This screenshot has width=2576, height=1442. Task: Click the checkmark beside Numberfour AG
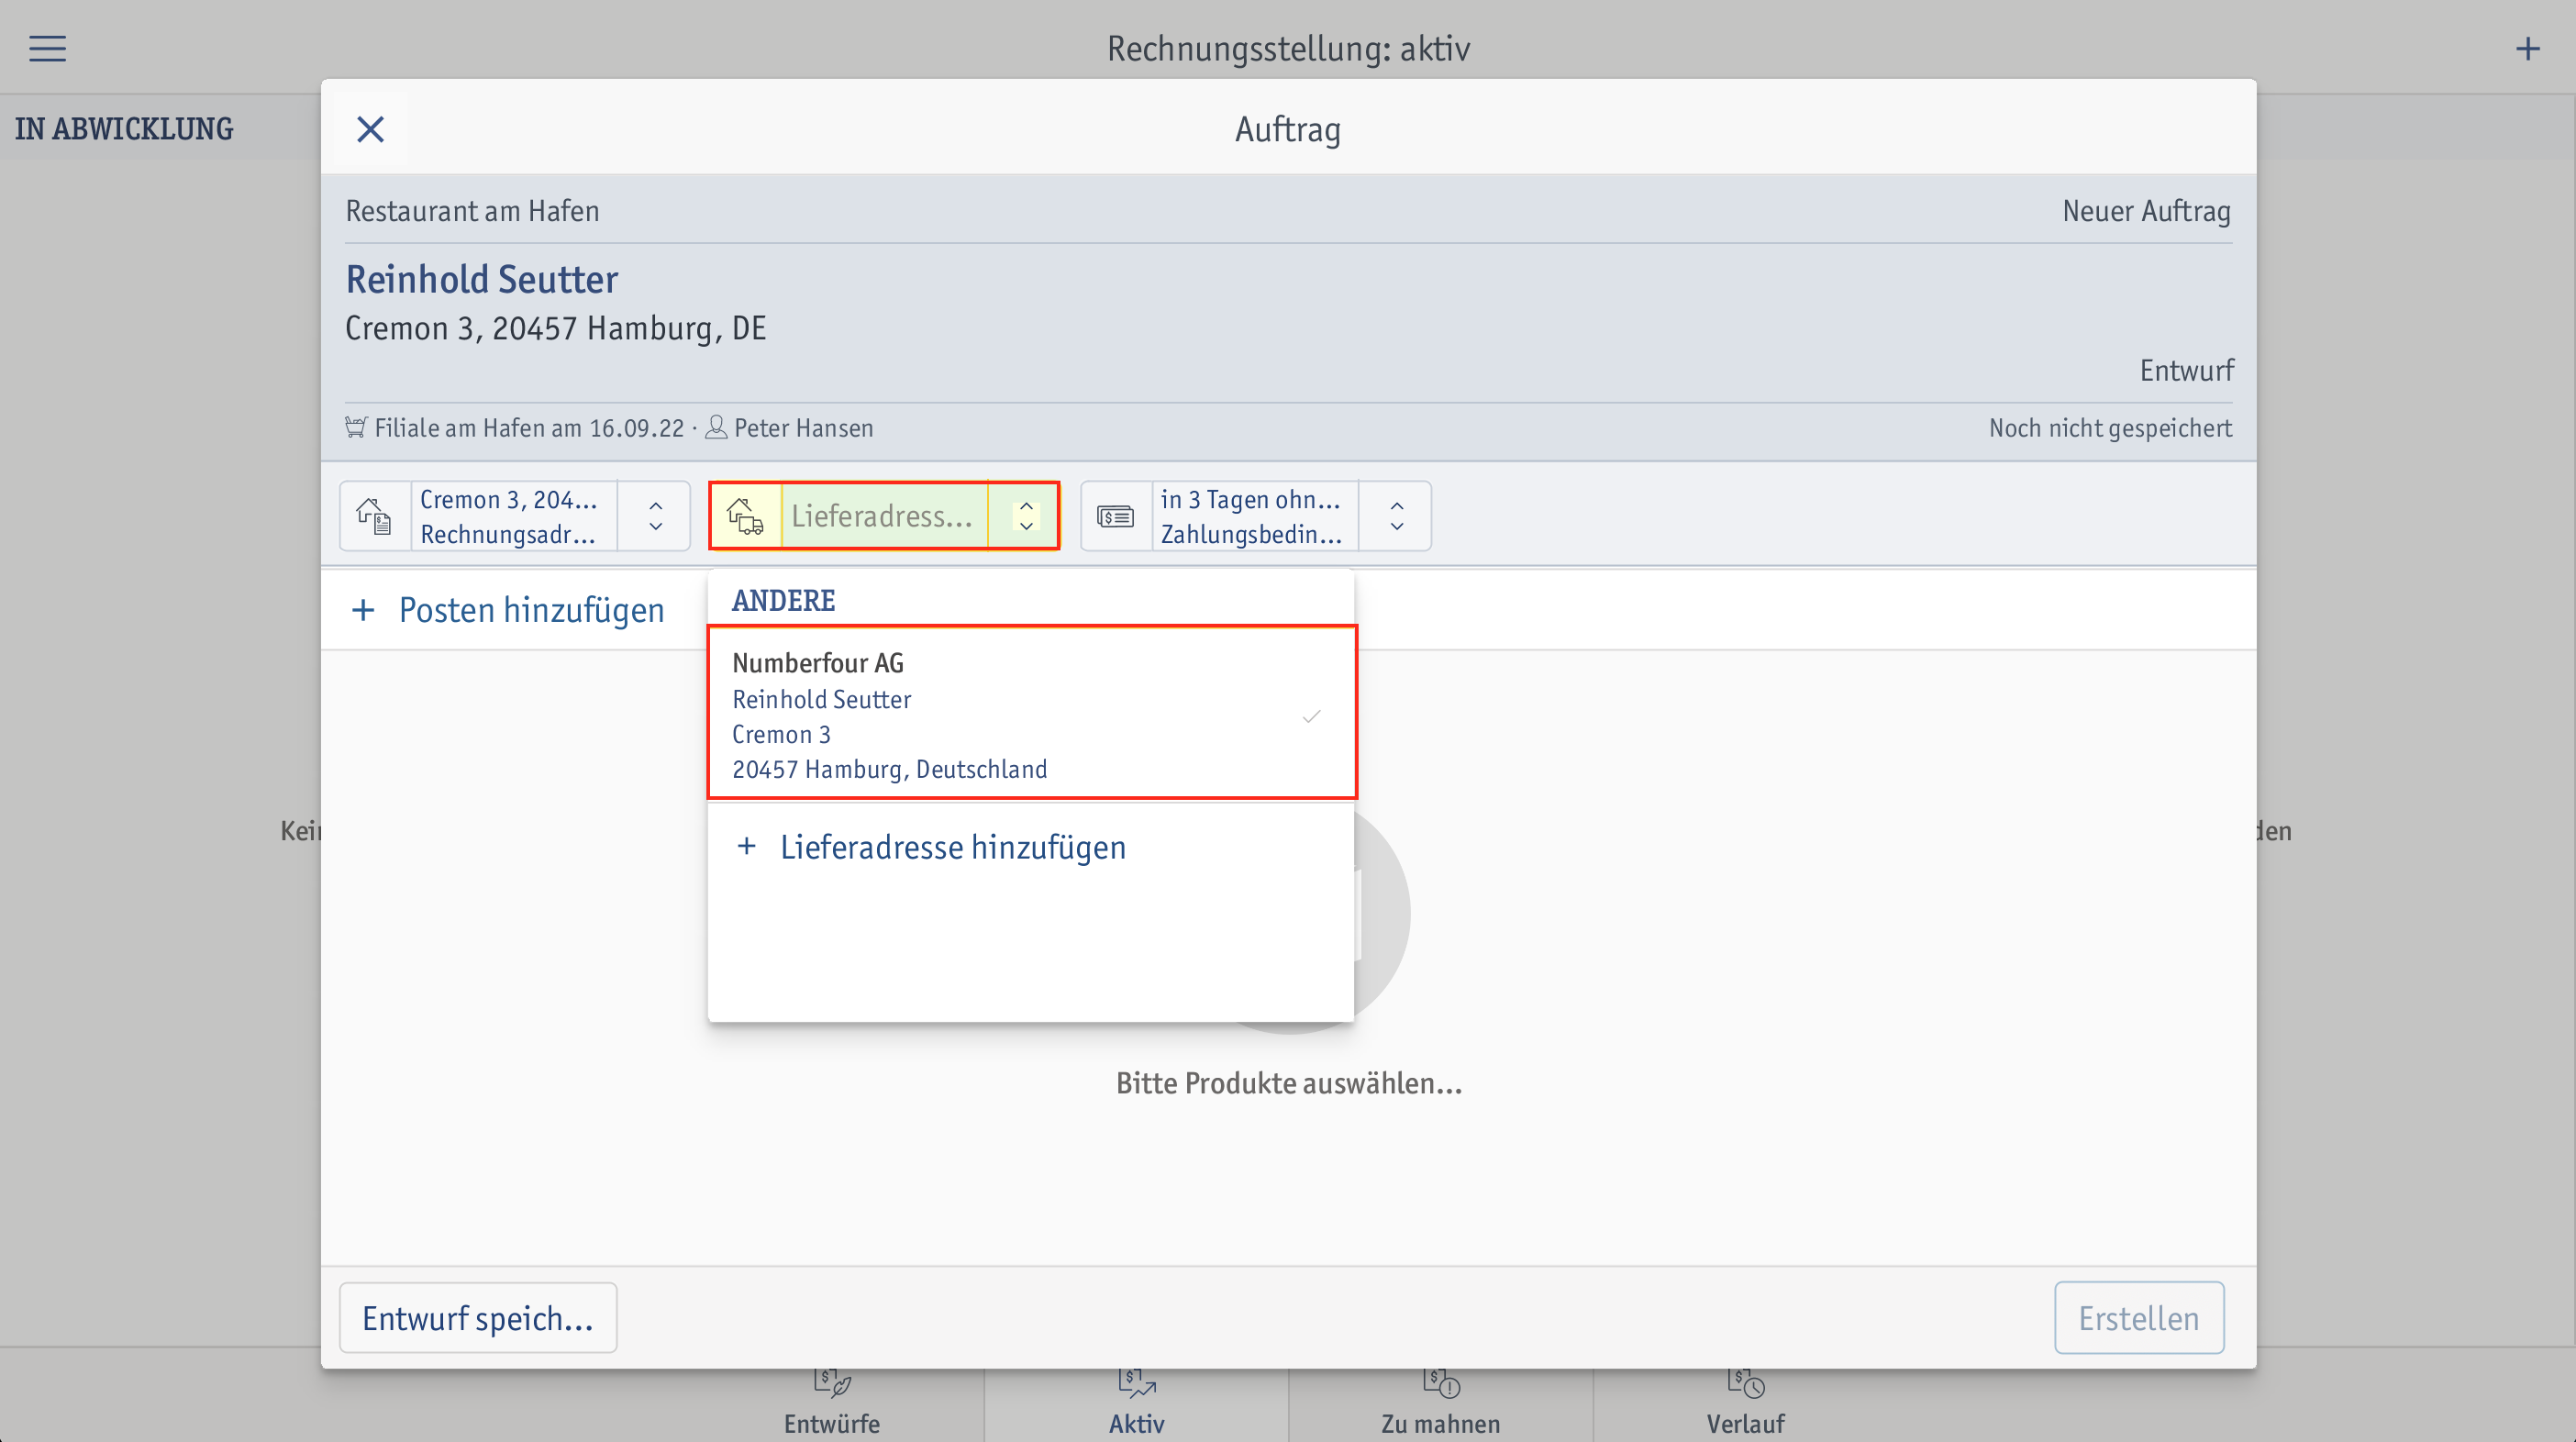[x=1312, y=716]
